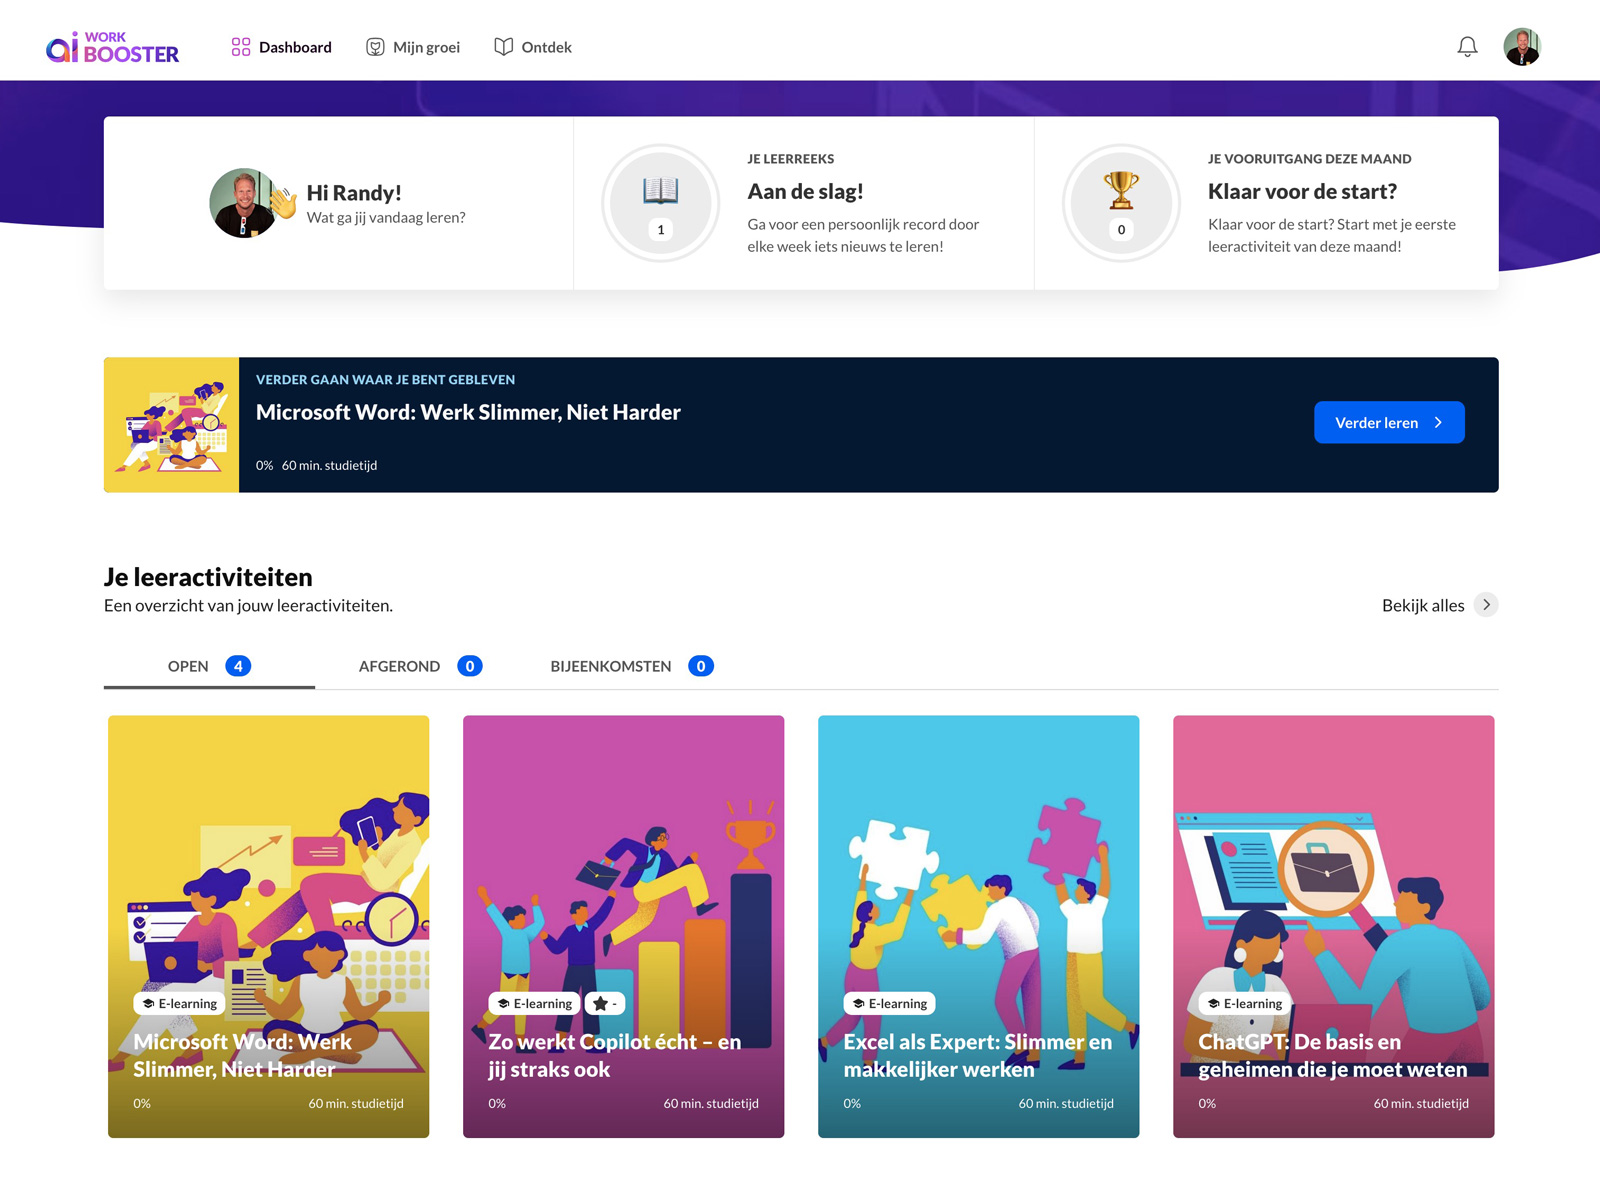The width and height of the screenshot is (1600, 1198).
Task: Open Microsoft Word title in continue banner
Action: (468, 412)
